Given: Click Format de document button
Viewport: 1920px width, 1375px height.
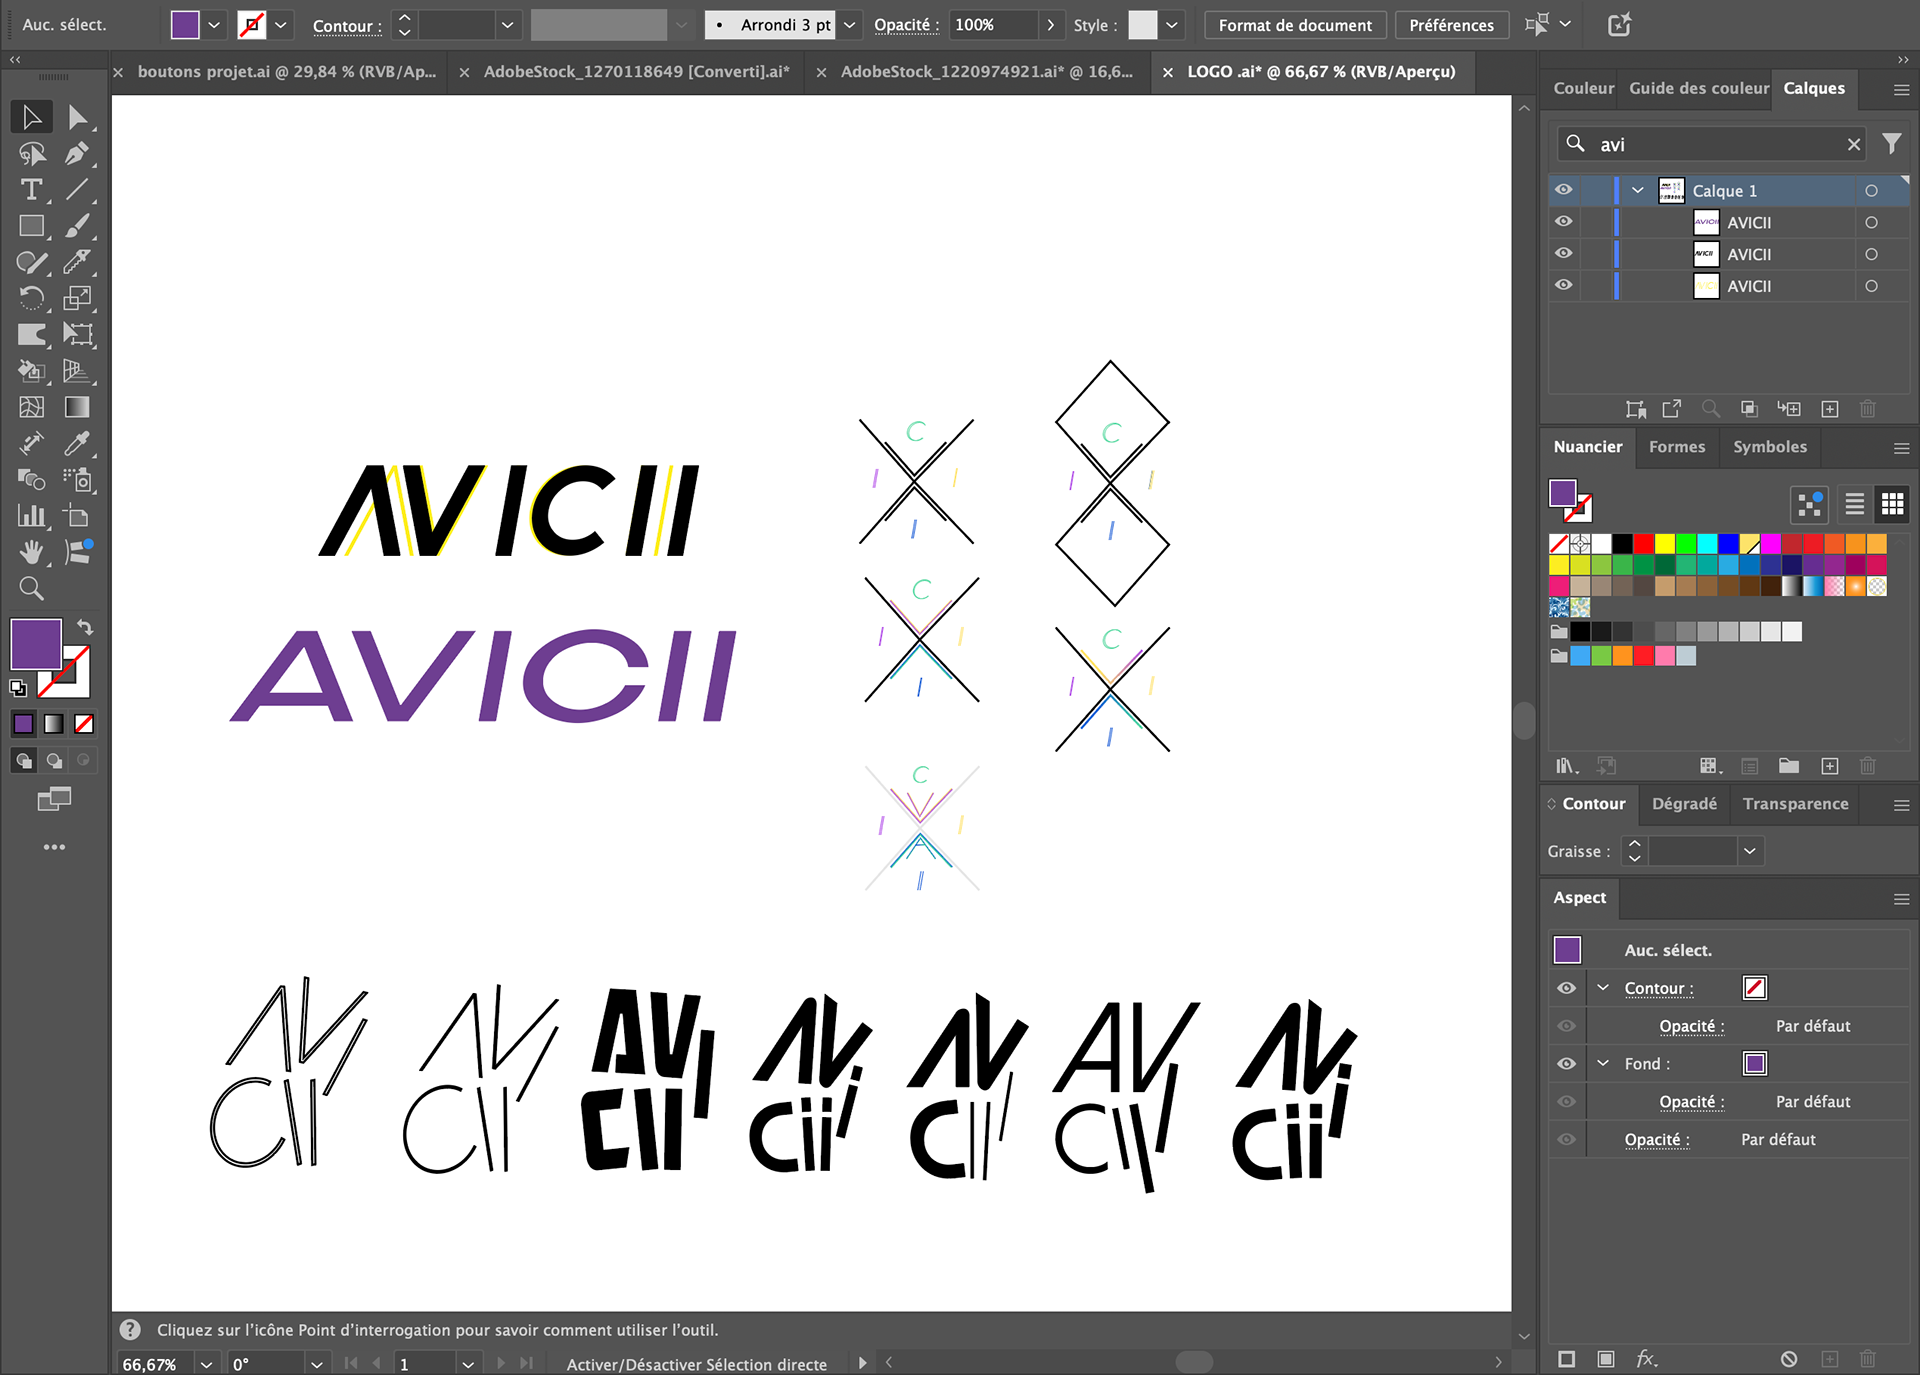Looking at the screenshot, I should [1295, 25].
